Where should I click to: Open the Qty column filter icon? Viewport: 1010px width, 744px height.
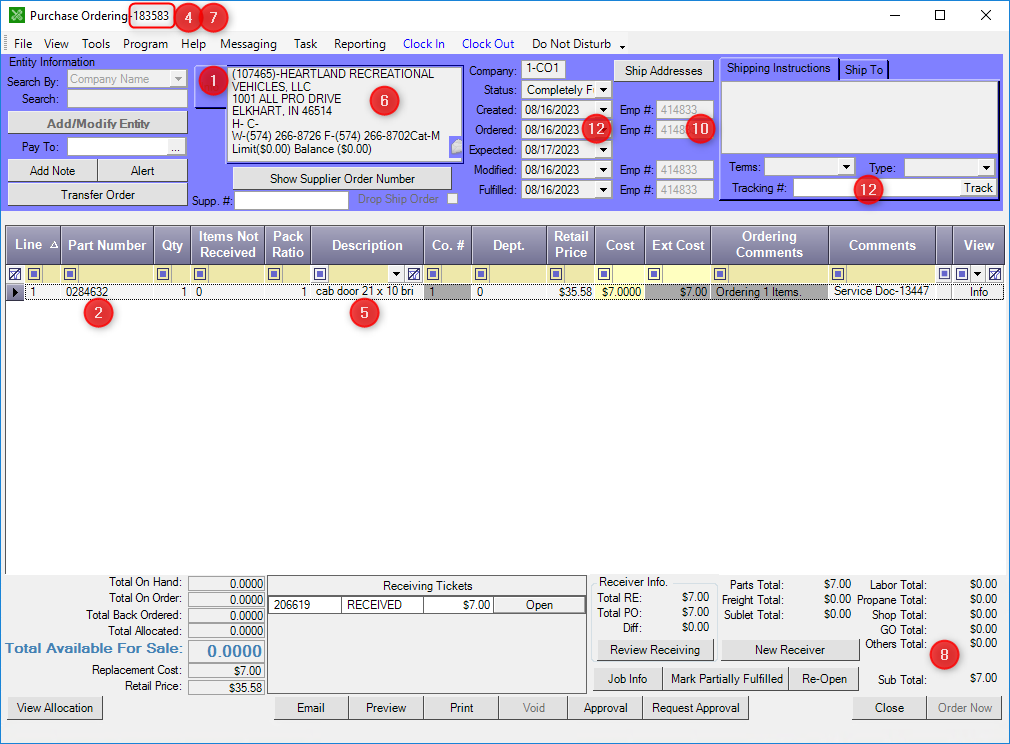tap(163, 274)
